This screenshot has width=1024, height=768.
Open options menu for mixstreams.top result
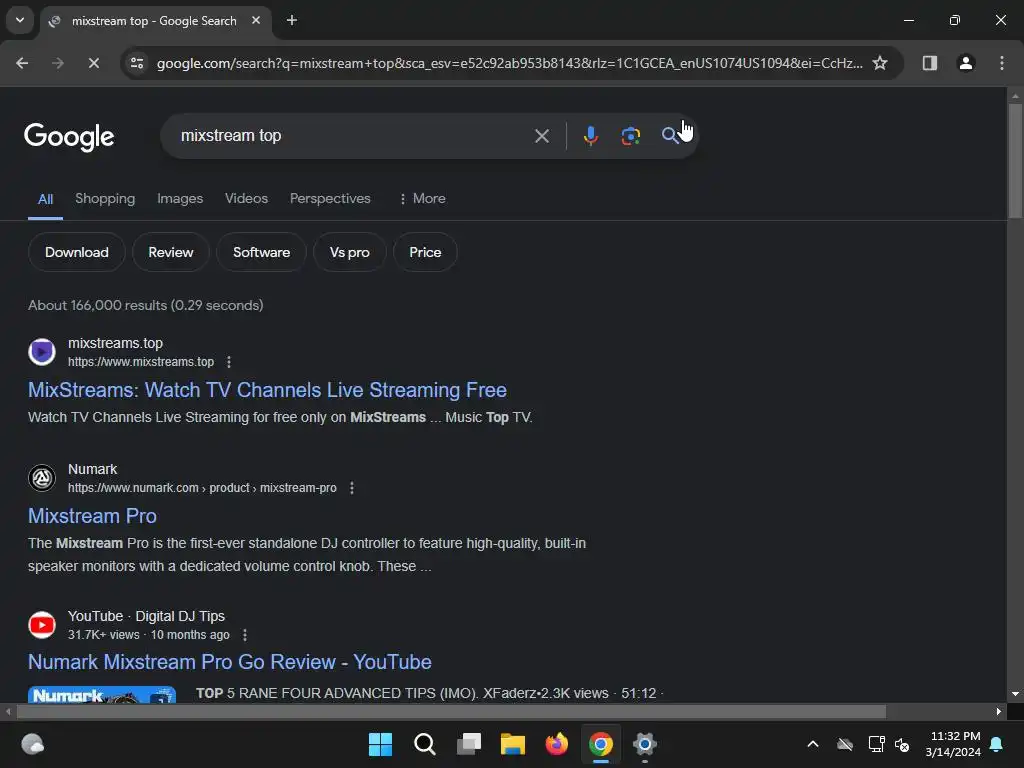click(x=229, y=362)
